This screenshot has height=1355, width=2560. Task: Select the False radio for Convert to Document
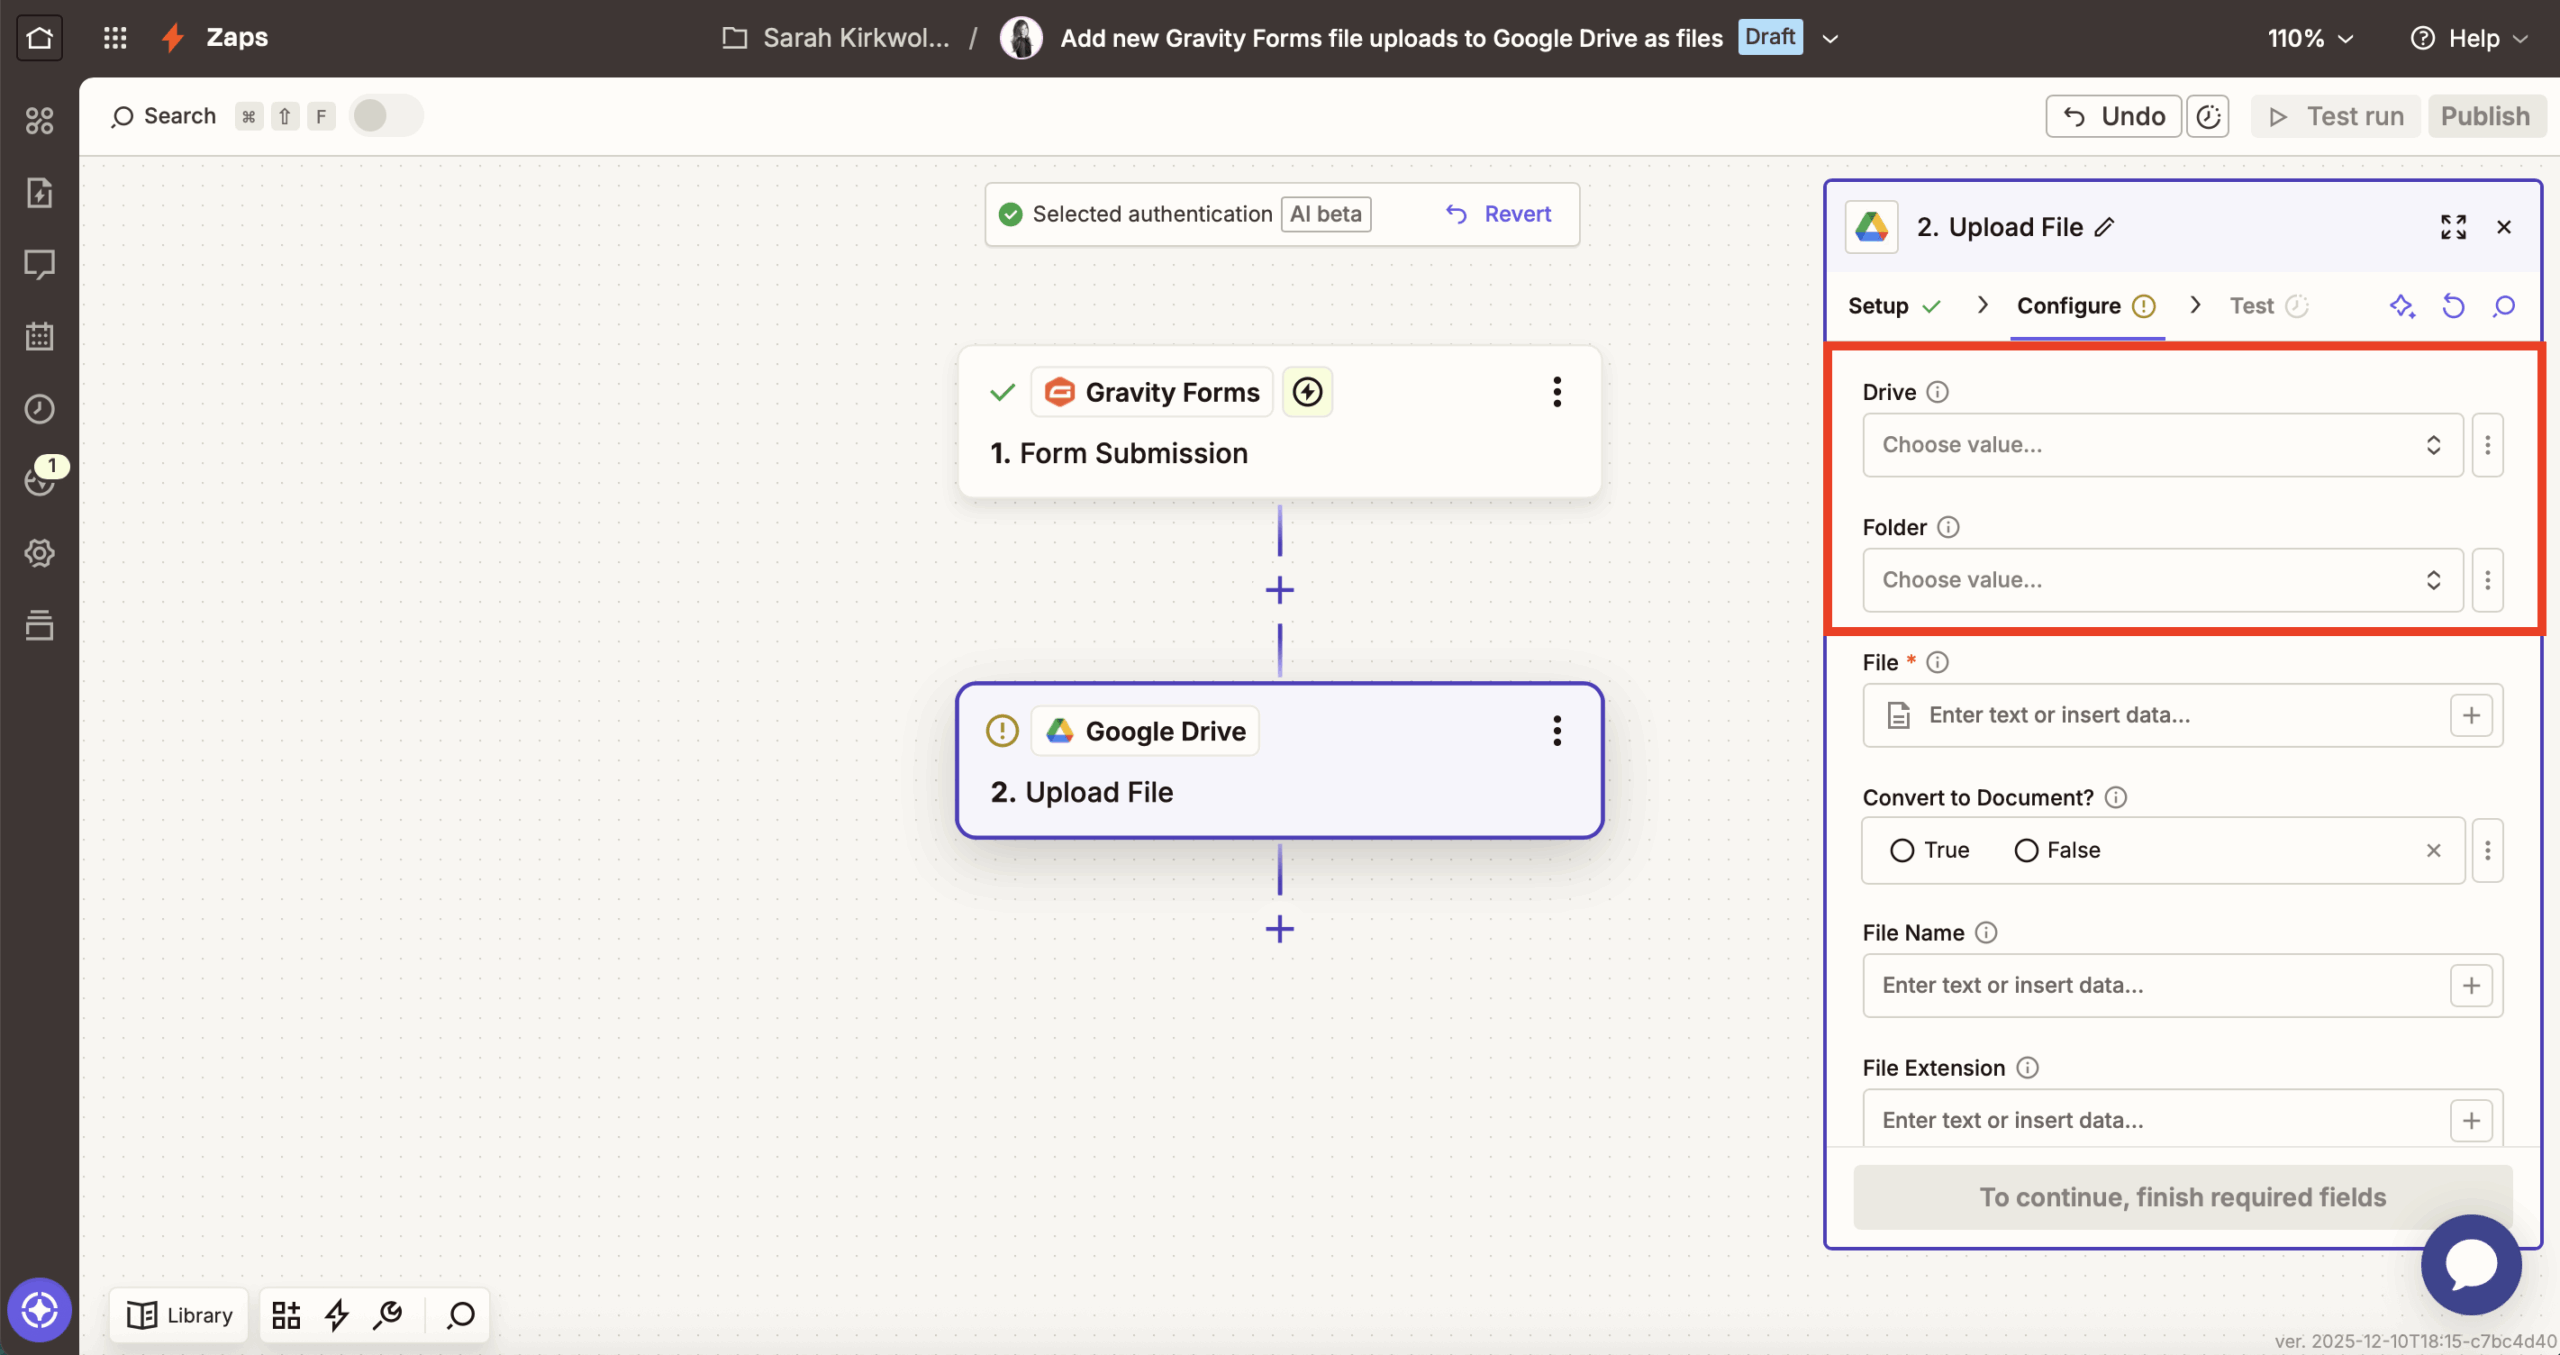pos(2025,850)
